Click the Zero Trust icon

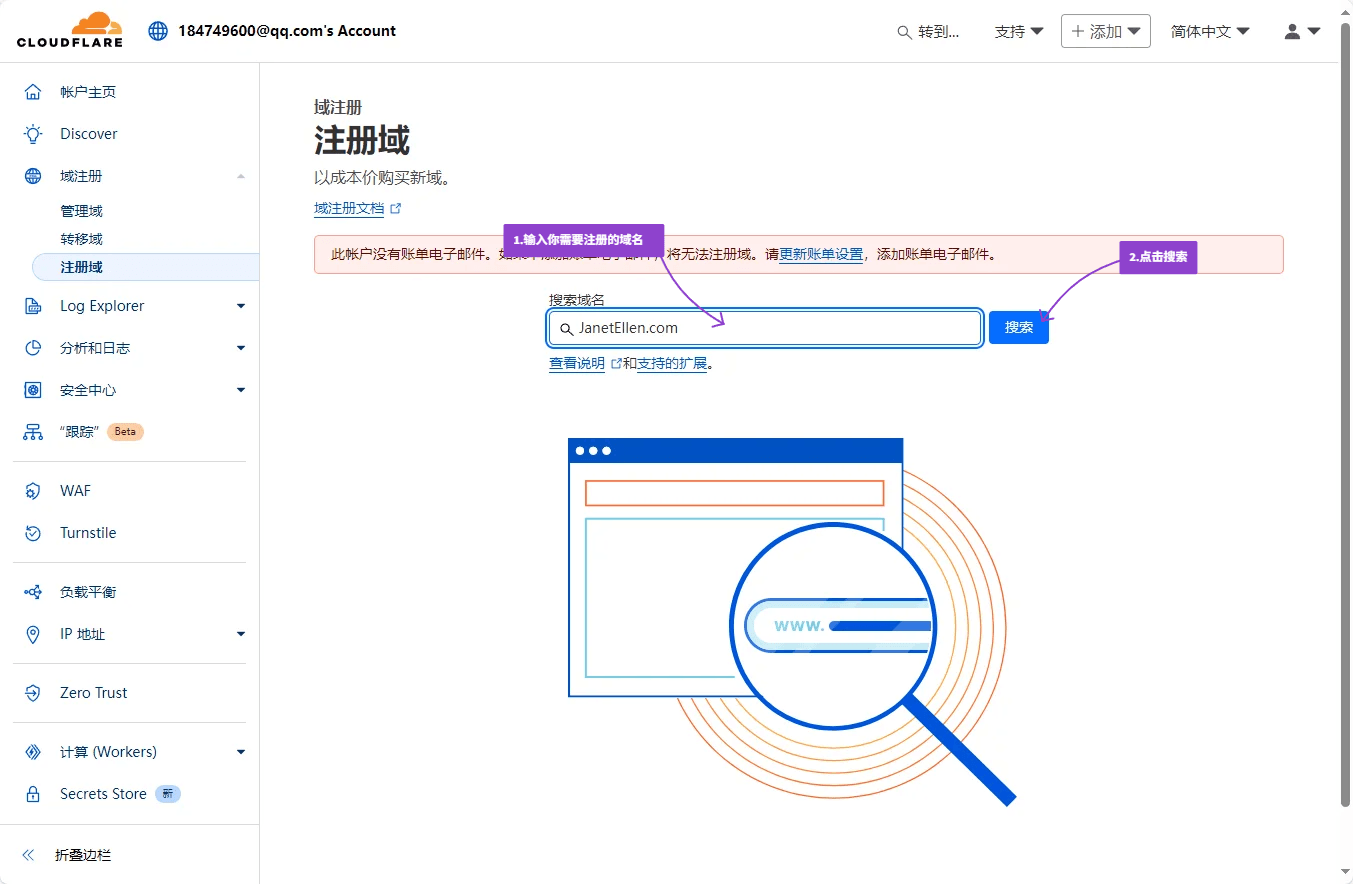pyautogui.click(x=33, y=693)
